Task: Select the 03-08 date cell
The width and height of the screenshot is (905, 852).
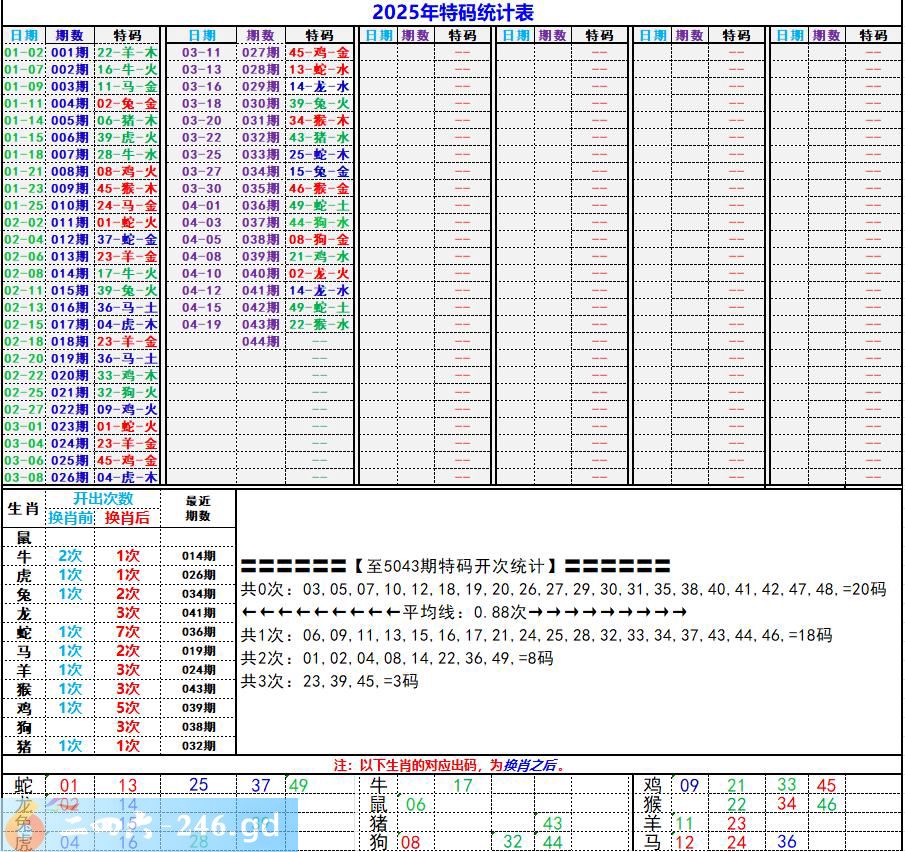Action: [x=24, y=478]
